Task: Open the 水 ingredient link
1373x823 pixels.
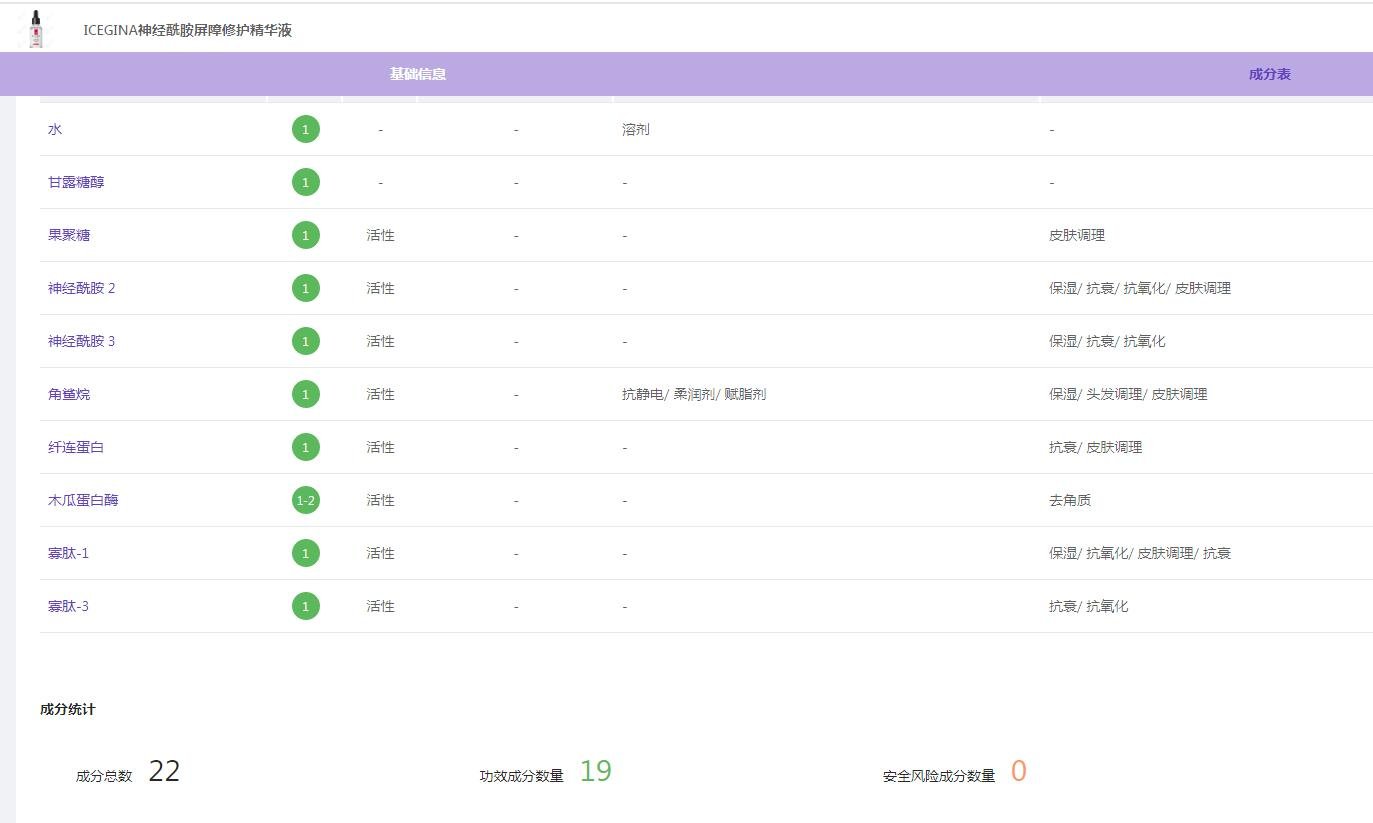Action: pos(55,129)
